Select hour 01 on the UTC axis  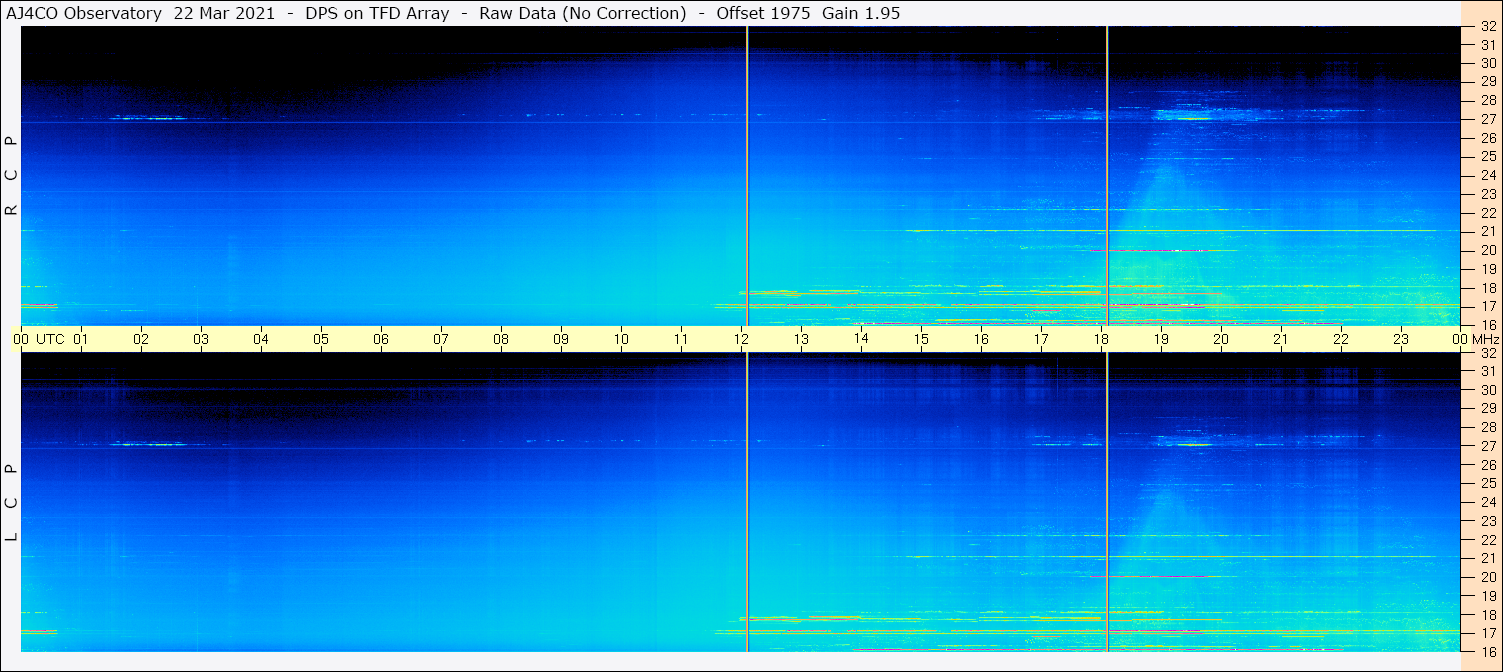tap(81, 339)
